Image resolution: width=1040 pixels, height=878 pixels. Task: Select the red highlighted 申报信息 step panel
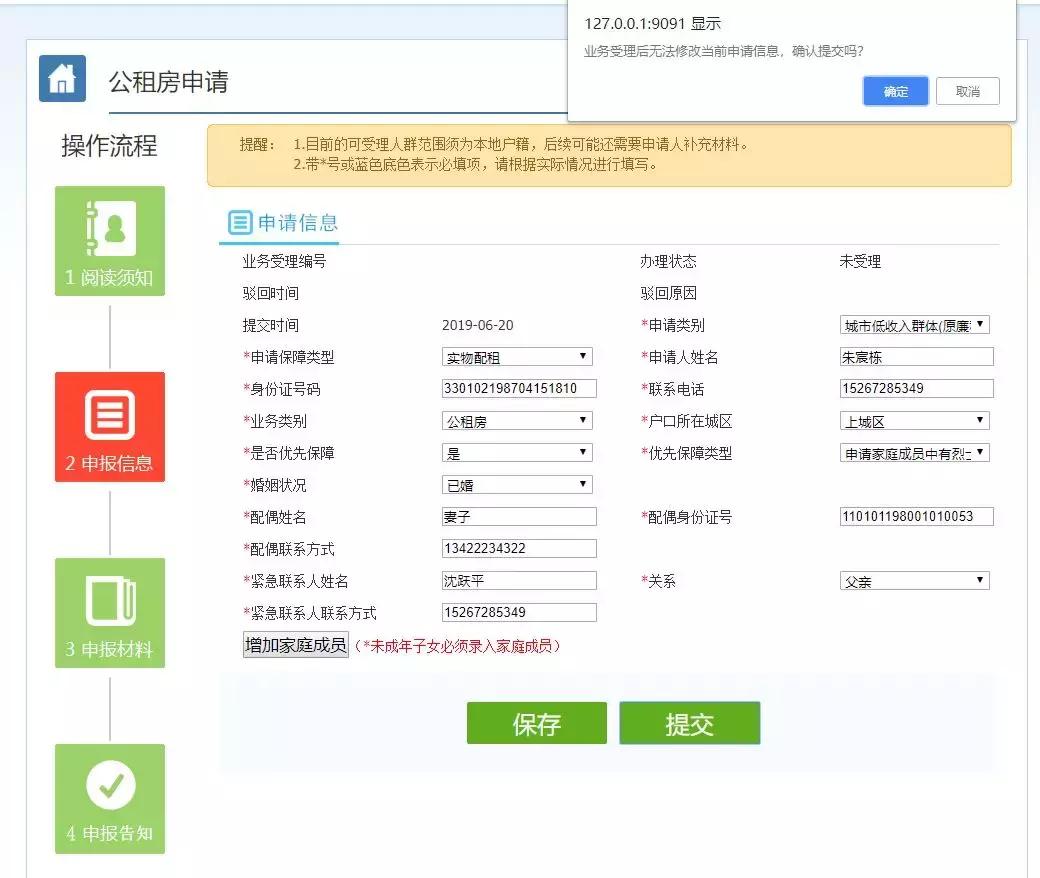click(110, 427)
